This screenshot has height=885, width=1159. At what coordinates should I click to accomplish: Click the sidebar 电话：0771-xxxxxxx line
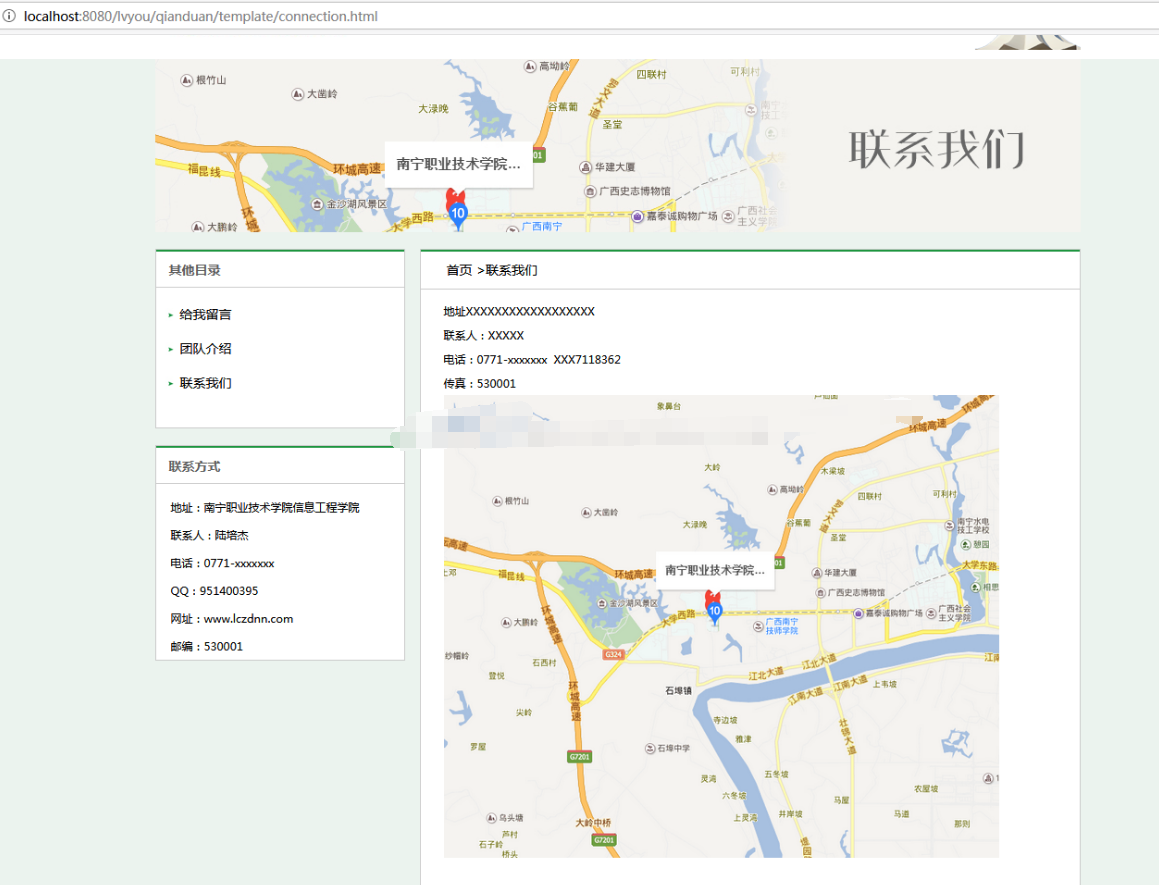pyautogui.click(x=222, y=563)
